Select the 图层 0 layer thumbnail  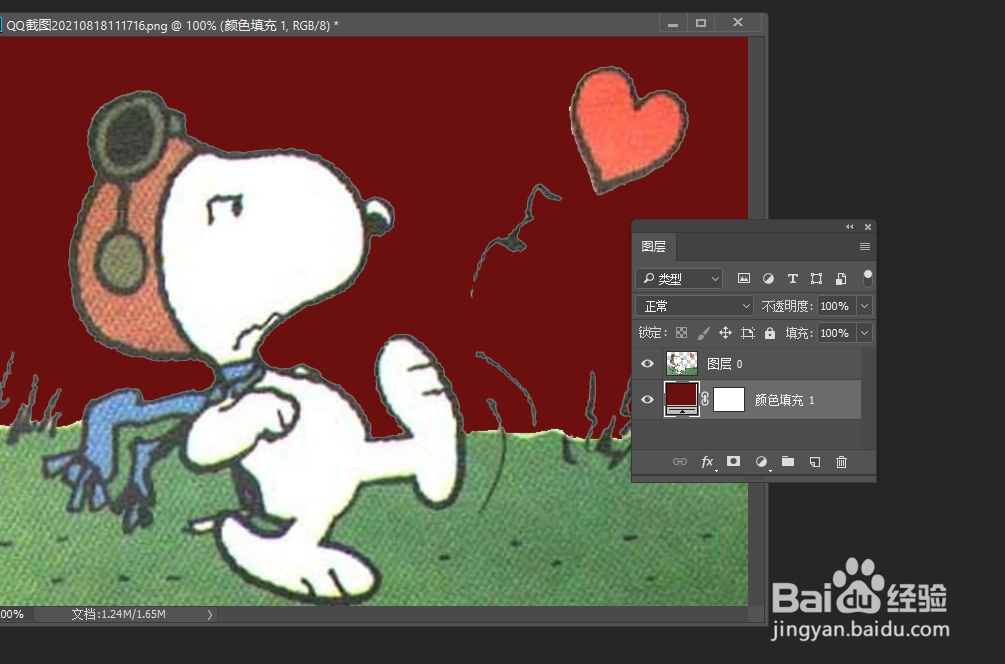[681, 363]
